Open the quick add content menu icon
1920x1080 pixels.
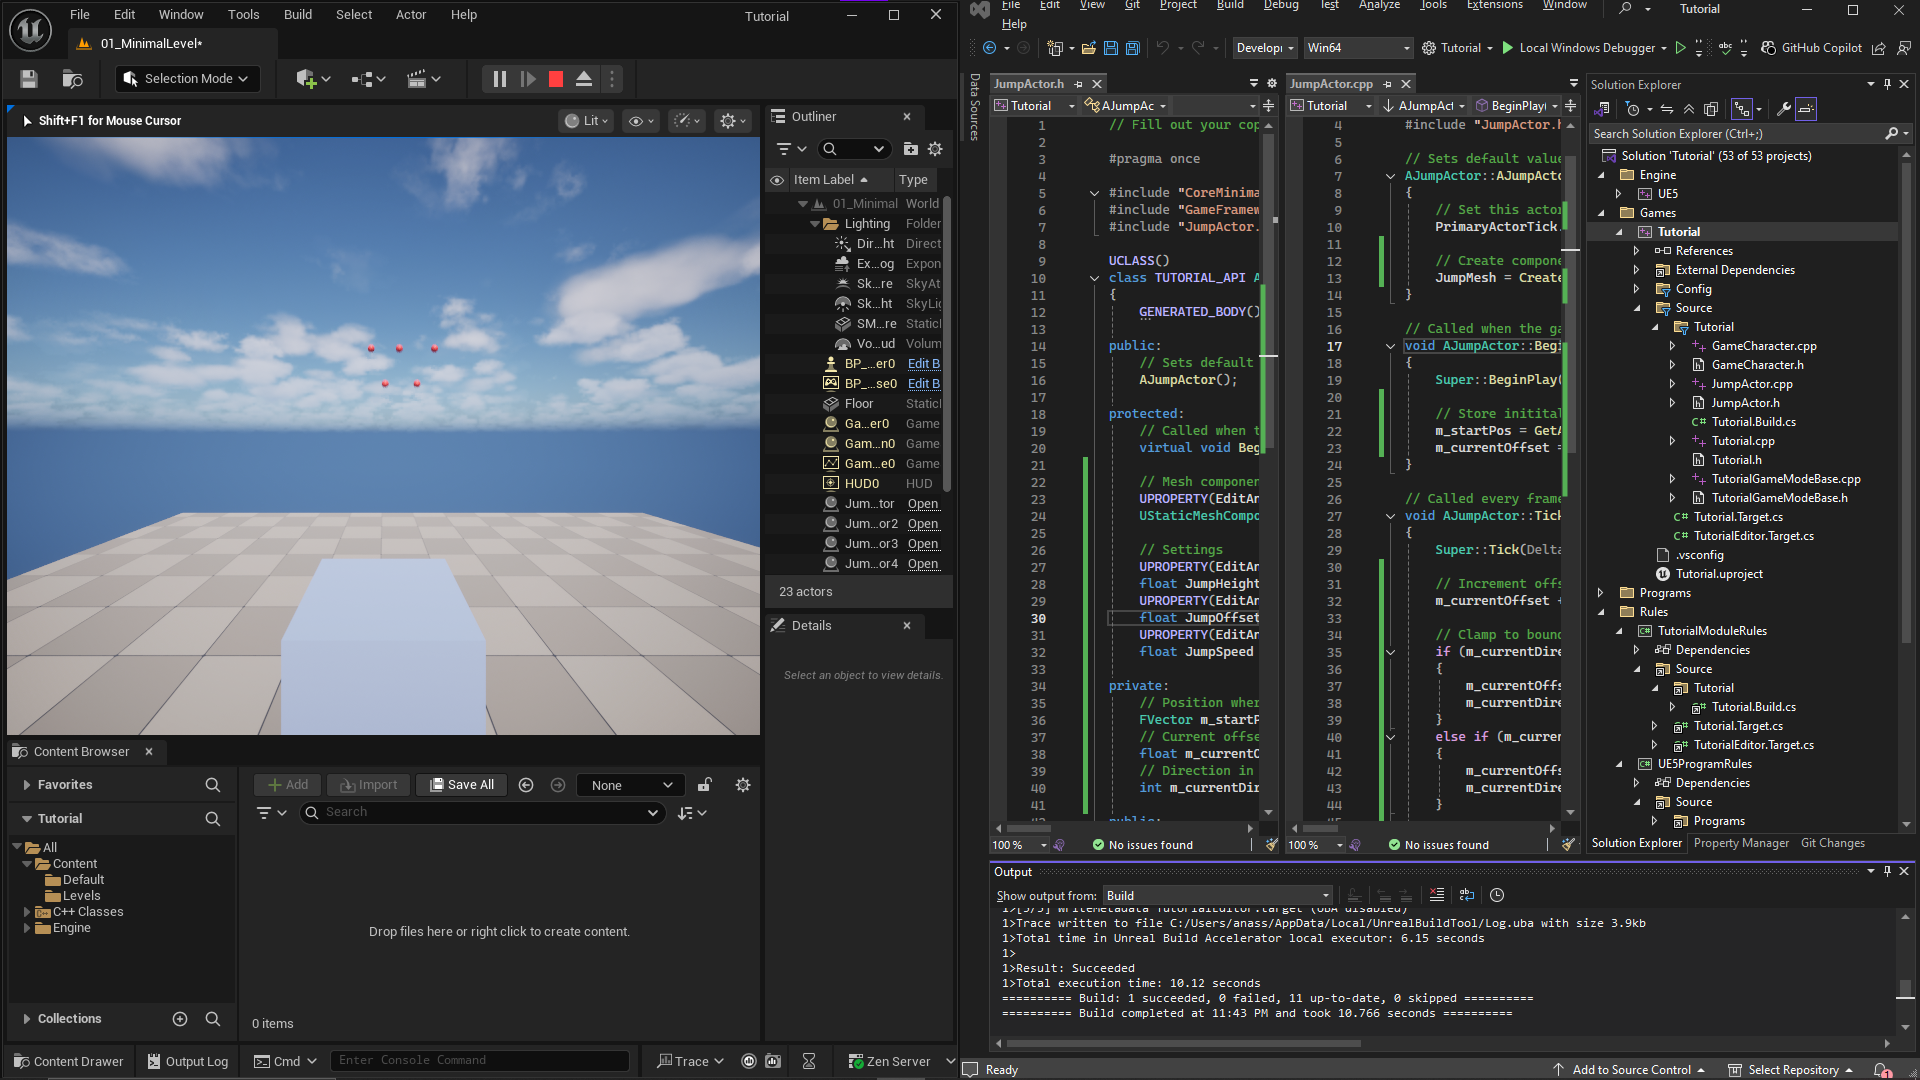pyautogui.click(x=313, y=79)
